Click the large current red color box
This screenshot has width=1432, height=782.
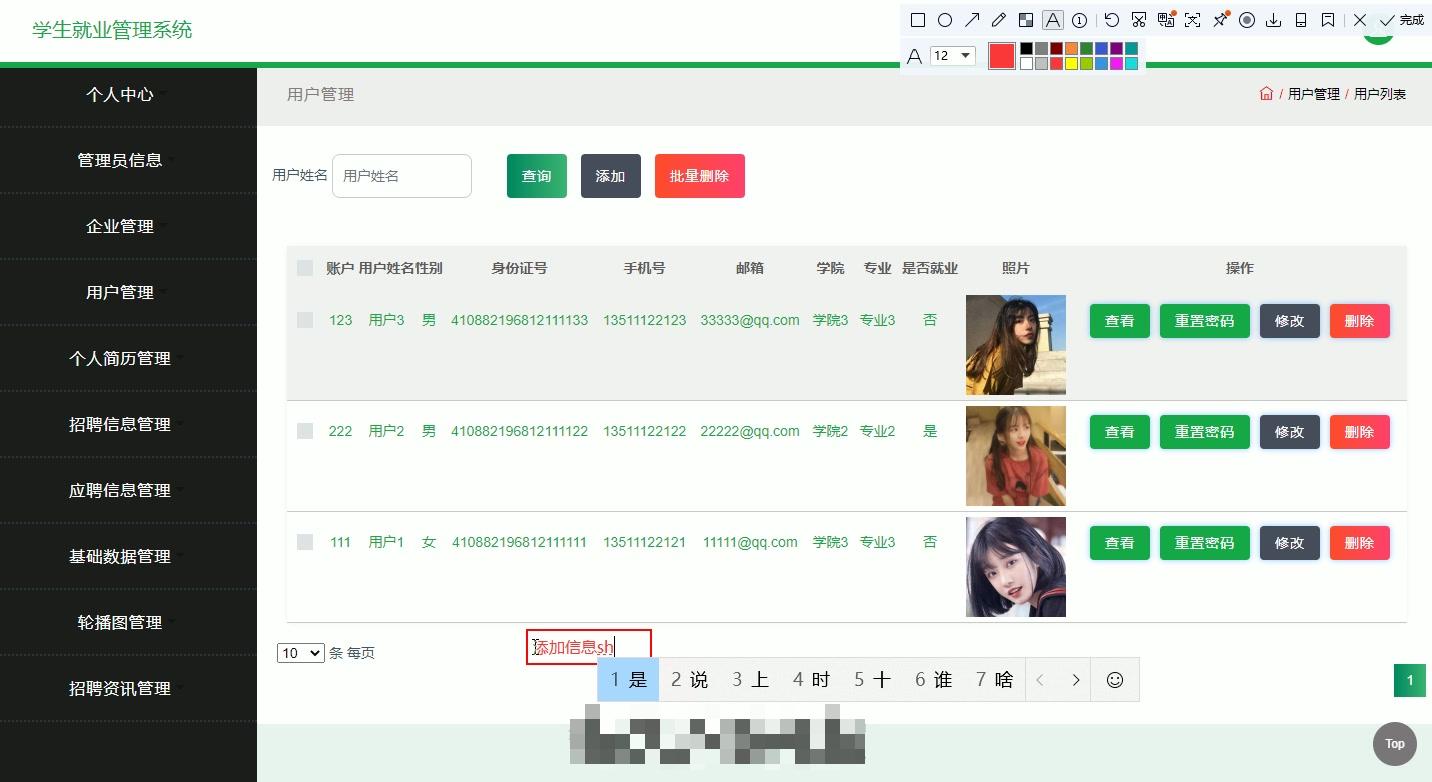[x=1001, y=56]
